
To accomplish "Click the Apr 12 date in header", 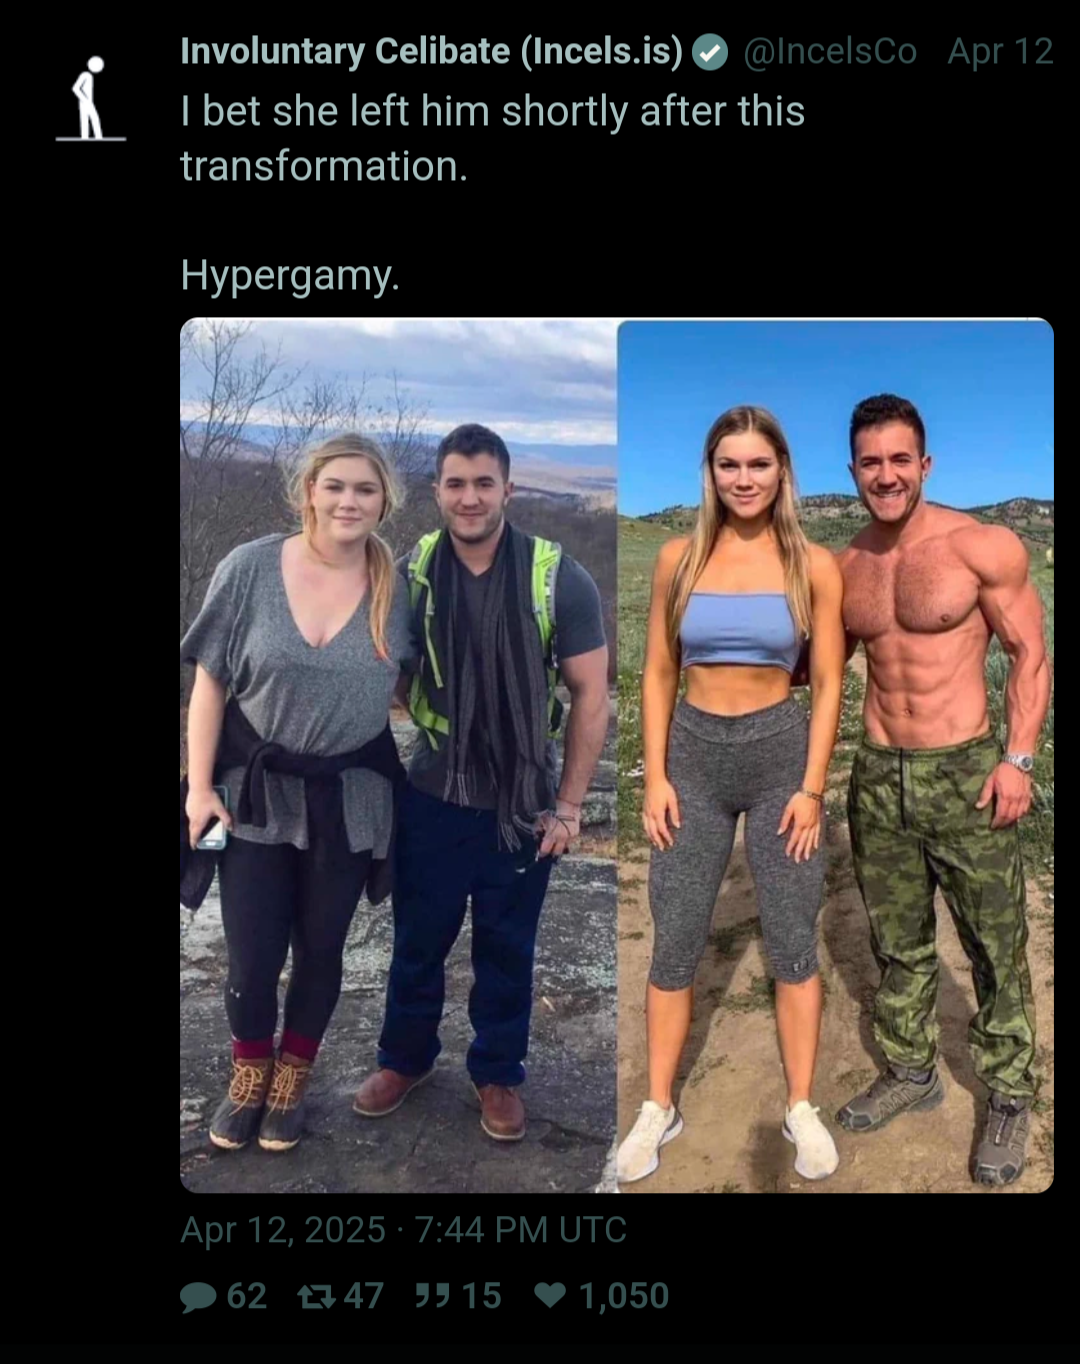I will (x=1001, y=52).
